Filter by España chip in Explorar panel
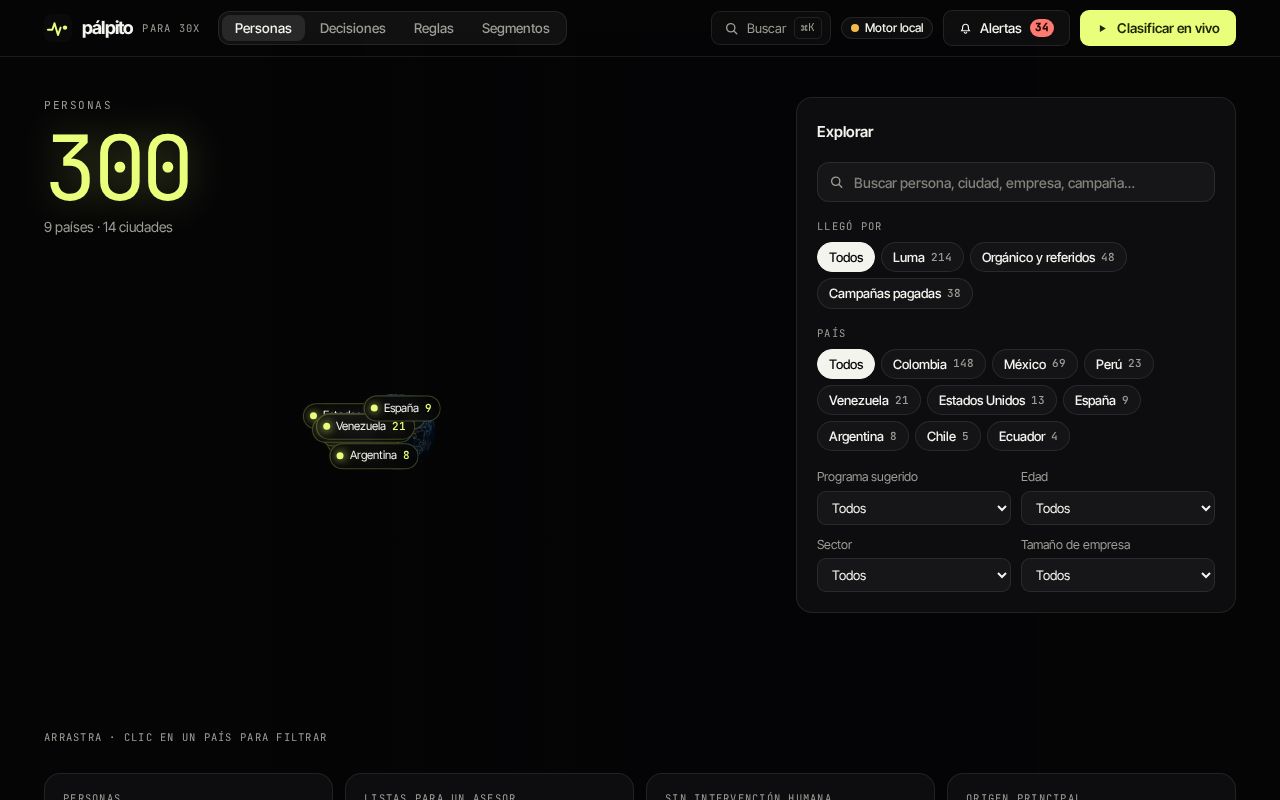1280x800 pixels. coord(1102,400)
